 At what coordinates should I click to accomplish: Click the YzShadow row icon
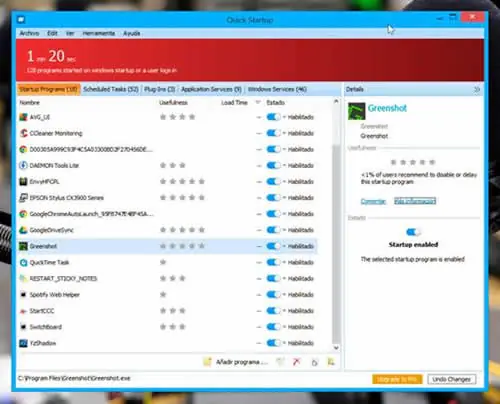click(23, 343)
